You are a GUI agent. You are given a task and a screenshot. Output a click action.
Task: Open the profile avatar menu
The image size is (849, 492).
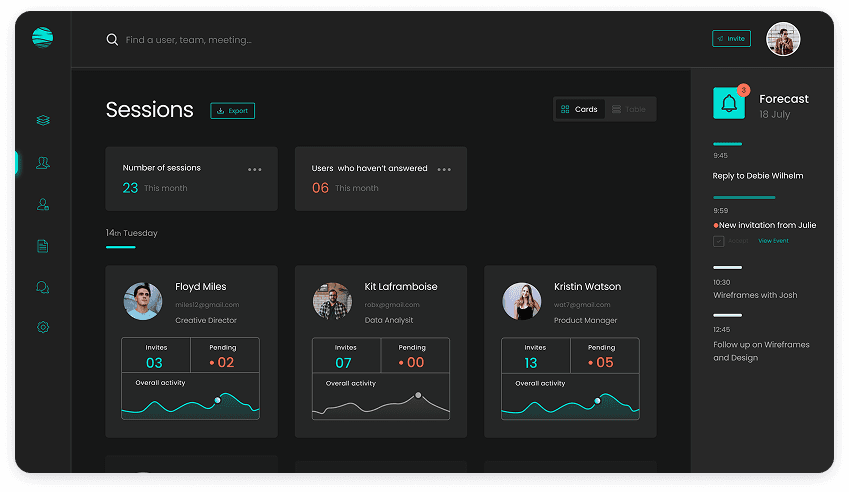(x=783, y=39)
